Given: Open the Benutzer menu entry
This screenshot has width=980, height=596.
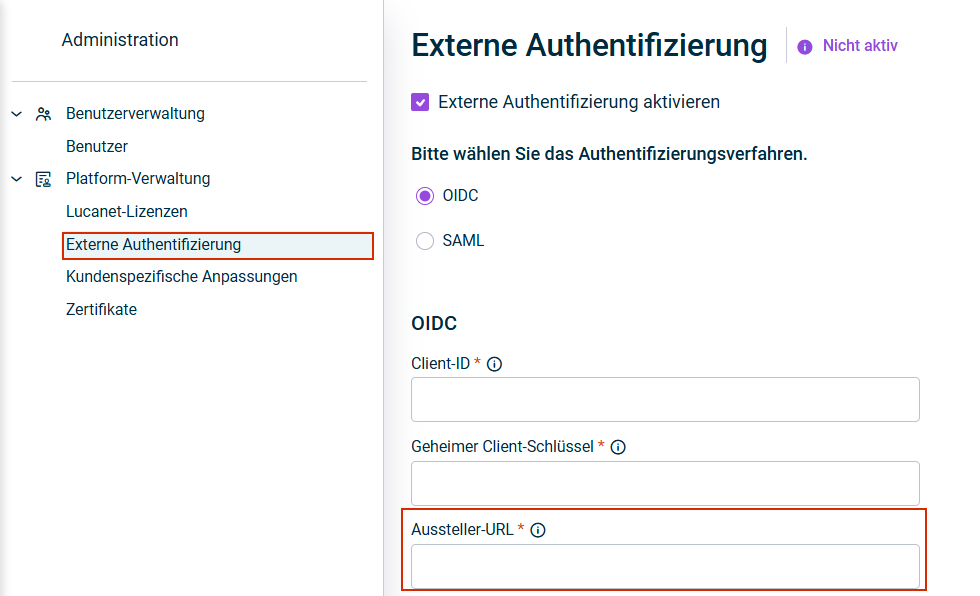Looking at the screenshot, I should point(97,147).
